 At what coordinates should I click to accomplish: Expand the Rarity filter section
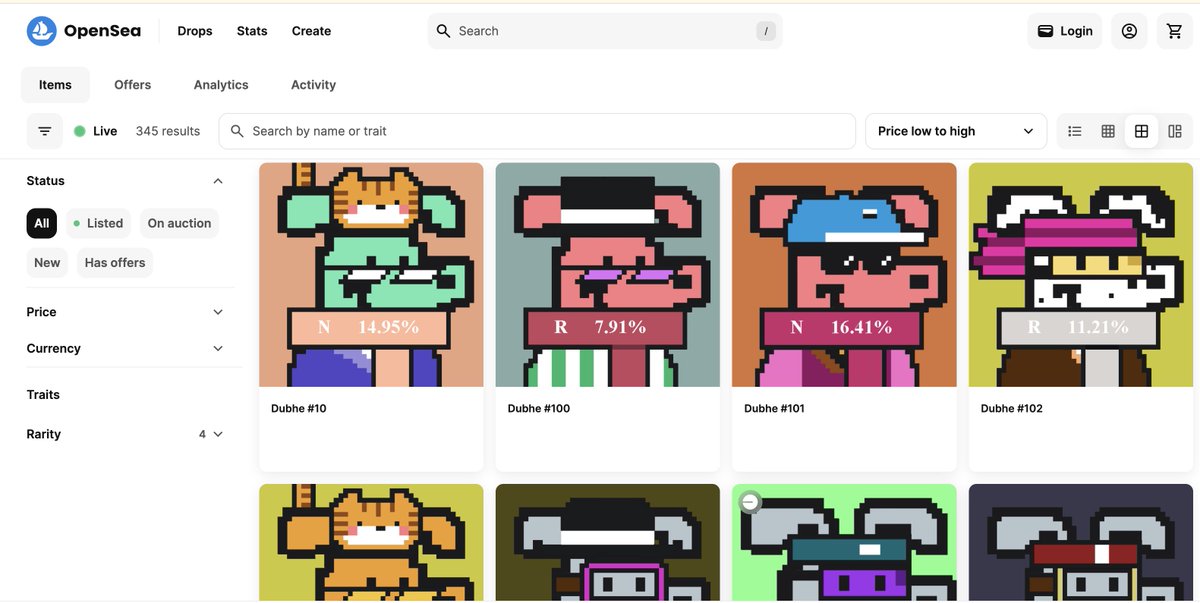[x=125, y=434]
